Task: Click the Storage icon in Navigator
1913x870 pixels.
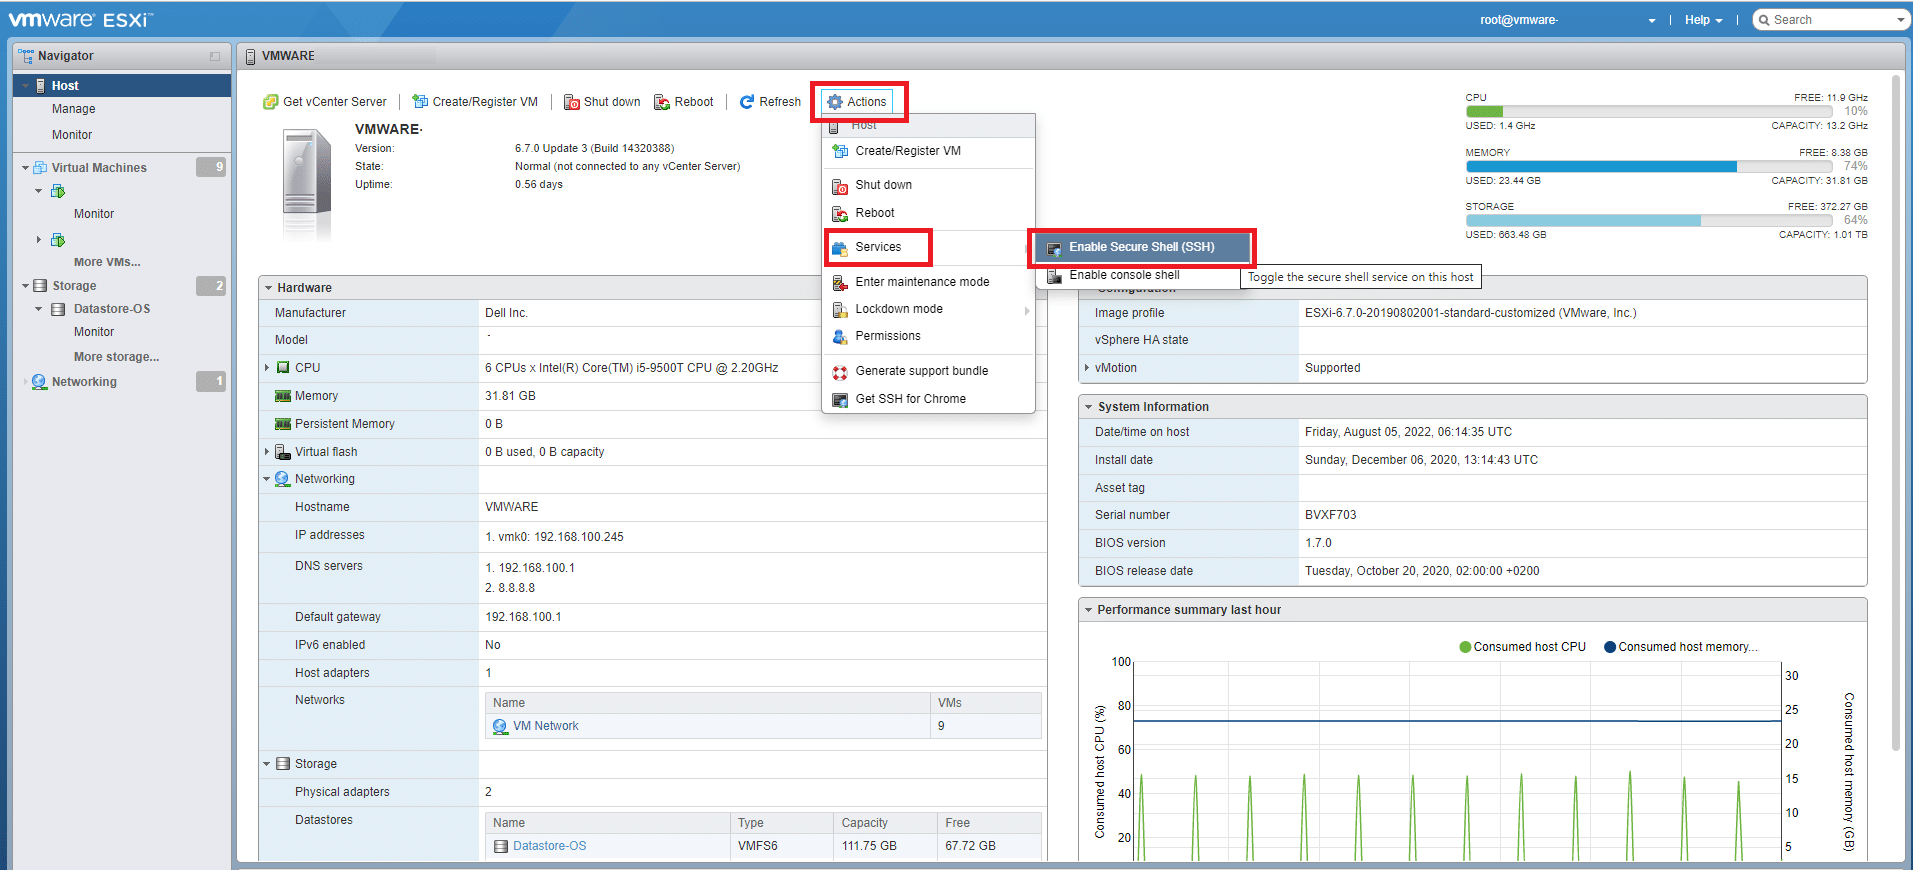Action: coord(40,286)
